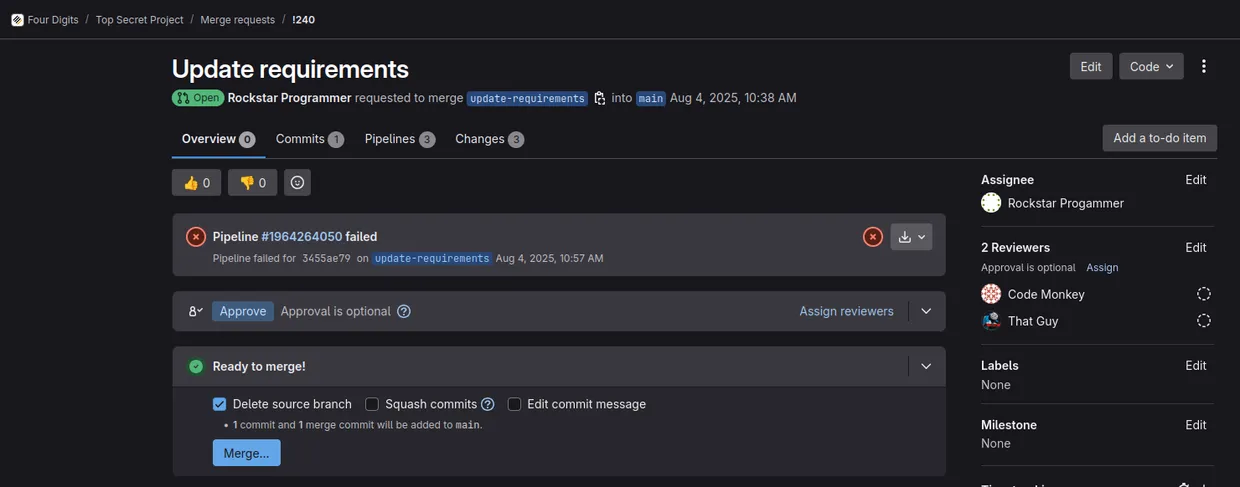Switch to the Pipelines tab
The height and width of the screenshot is (487, 1240).
pos(399,139)
